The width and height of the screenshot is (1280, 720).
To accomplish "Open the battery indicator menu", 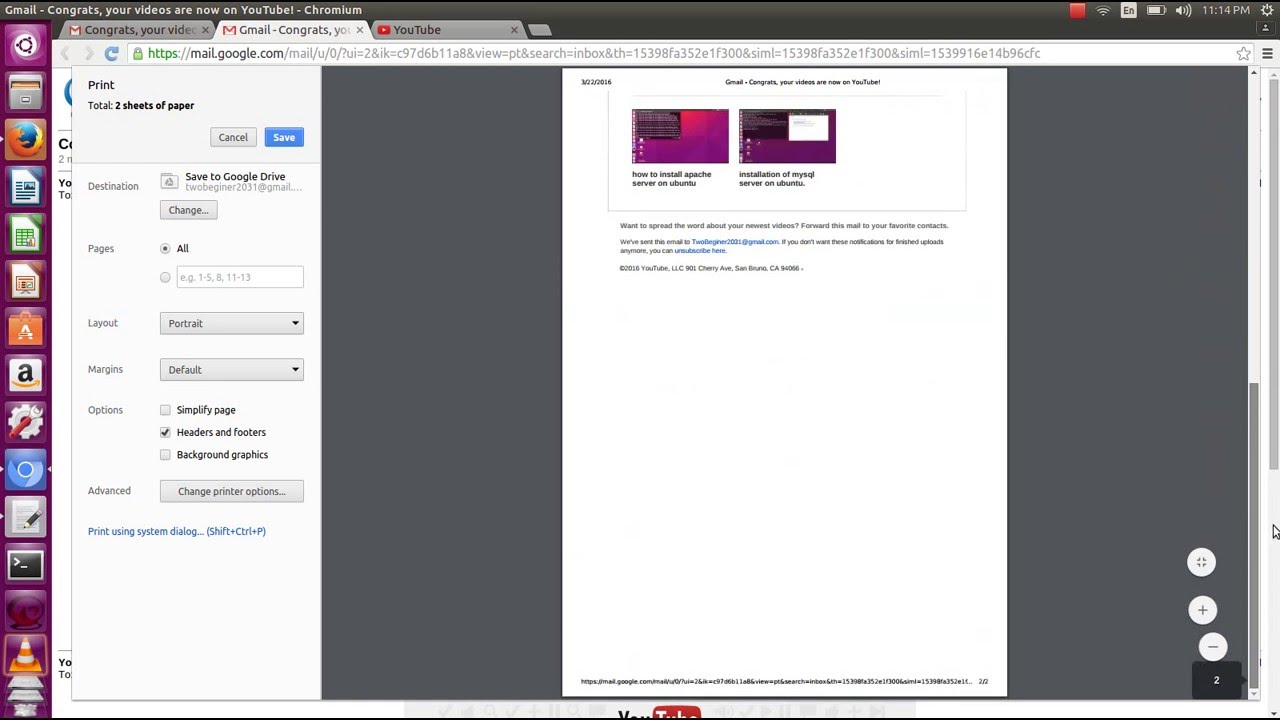I will pyautogui.click(x=1156, y=10).
